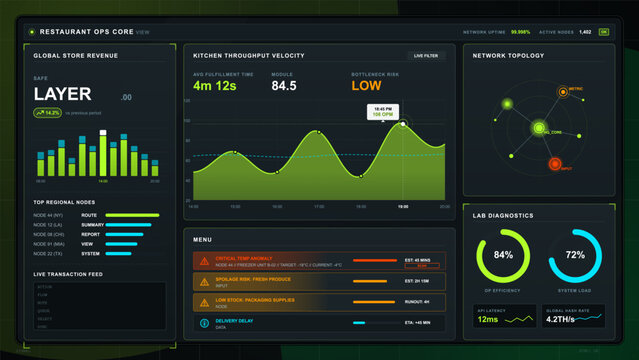The width and height of the screenshot is (639, 360).
Task: Click the Live Transaction Feed list box
Action: click(x=99, y=306)
